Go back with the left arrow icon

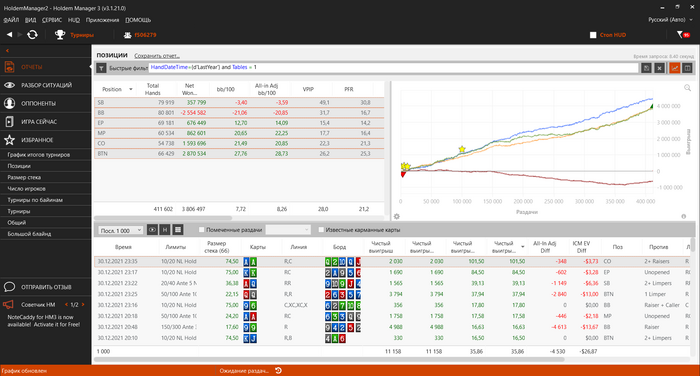[9, 34]
